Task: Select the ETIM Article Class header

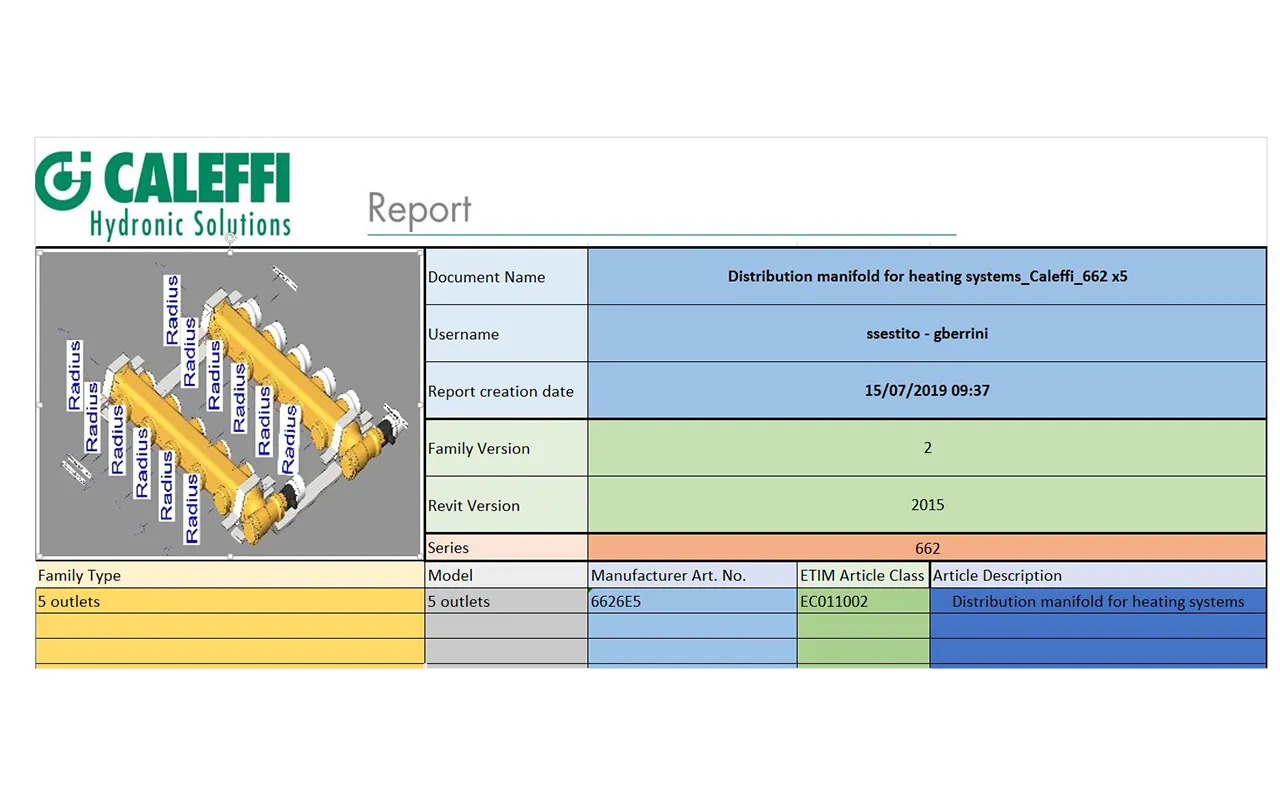Action: 863,575
